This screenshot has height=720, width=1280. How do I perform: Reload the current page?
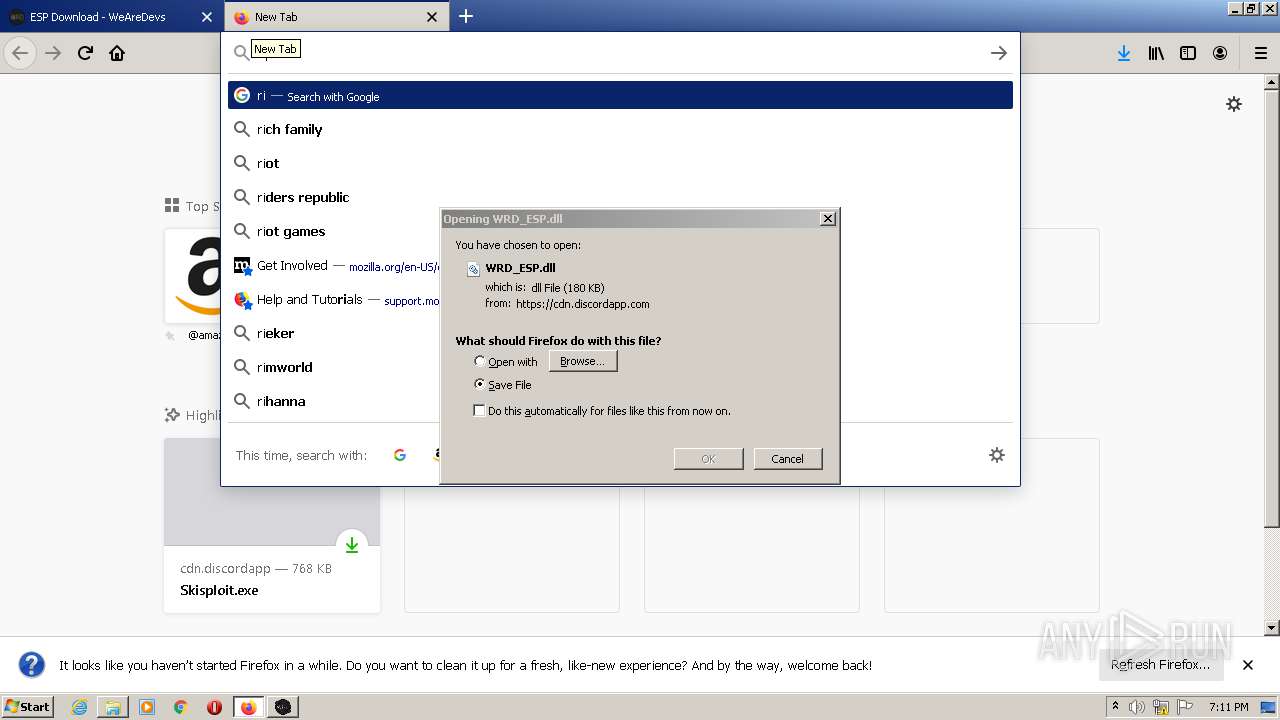point(85,53)
